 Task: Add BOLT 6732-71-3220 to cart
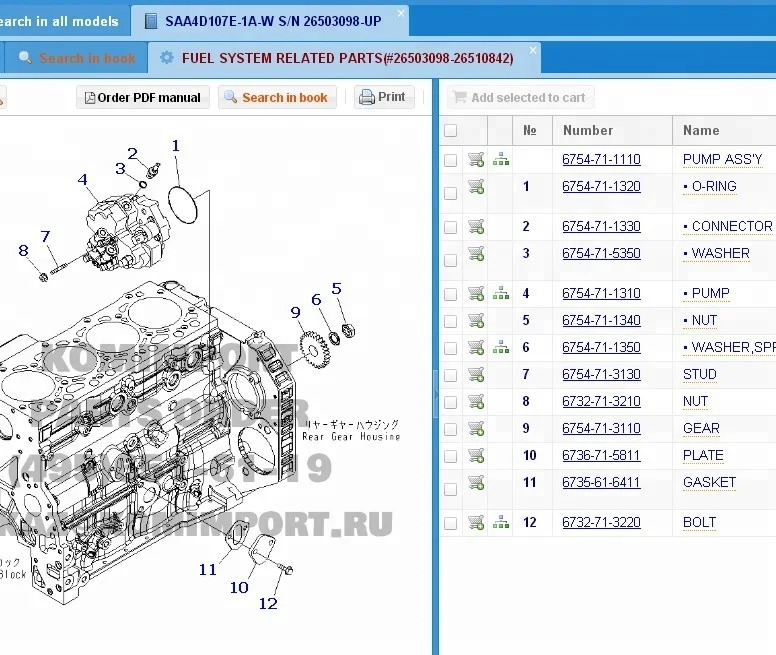coord(476,522)
